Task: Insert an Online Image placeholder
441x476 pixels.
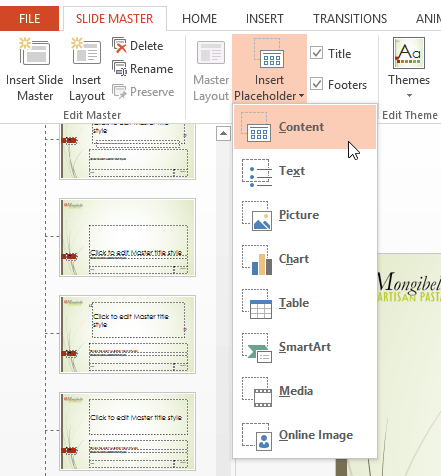Action: click(x=305, y=435)
